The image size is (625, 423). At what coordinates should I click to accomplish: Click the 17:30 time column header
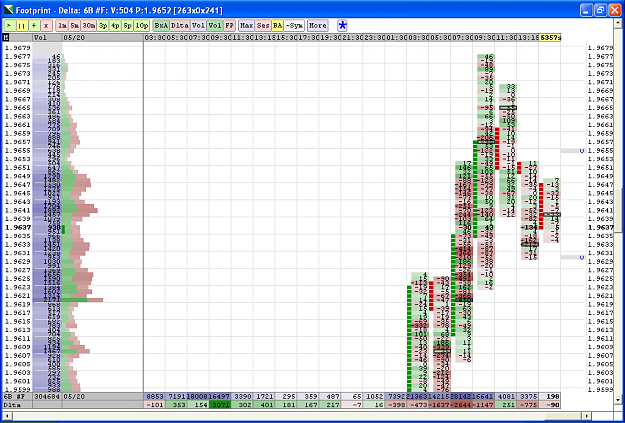(x=307, y=37)
